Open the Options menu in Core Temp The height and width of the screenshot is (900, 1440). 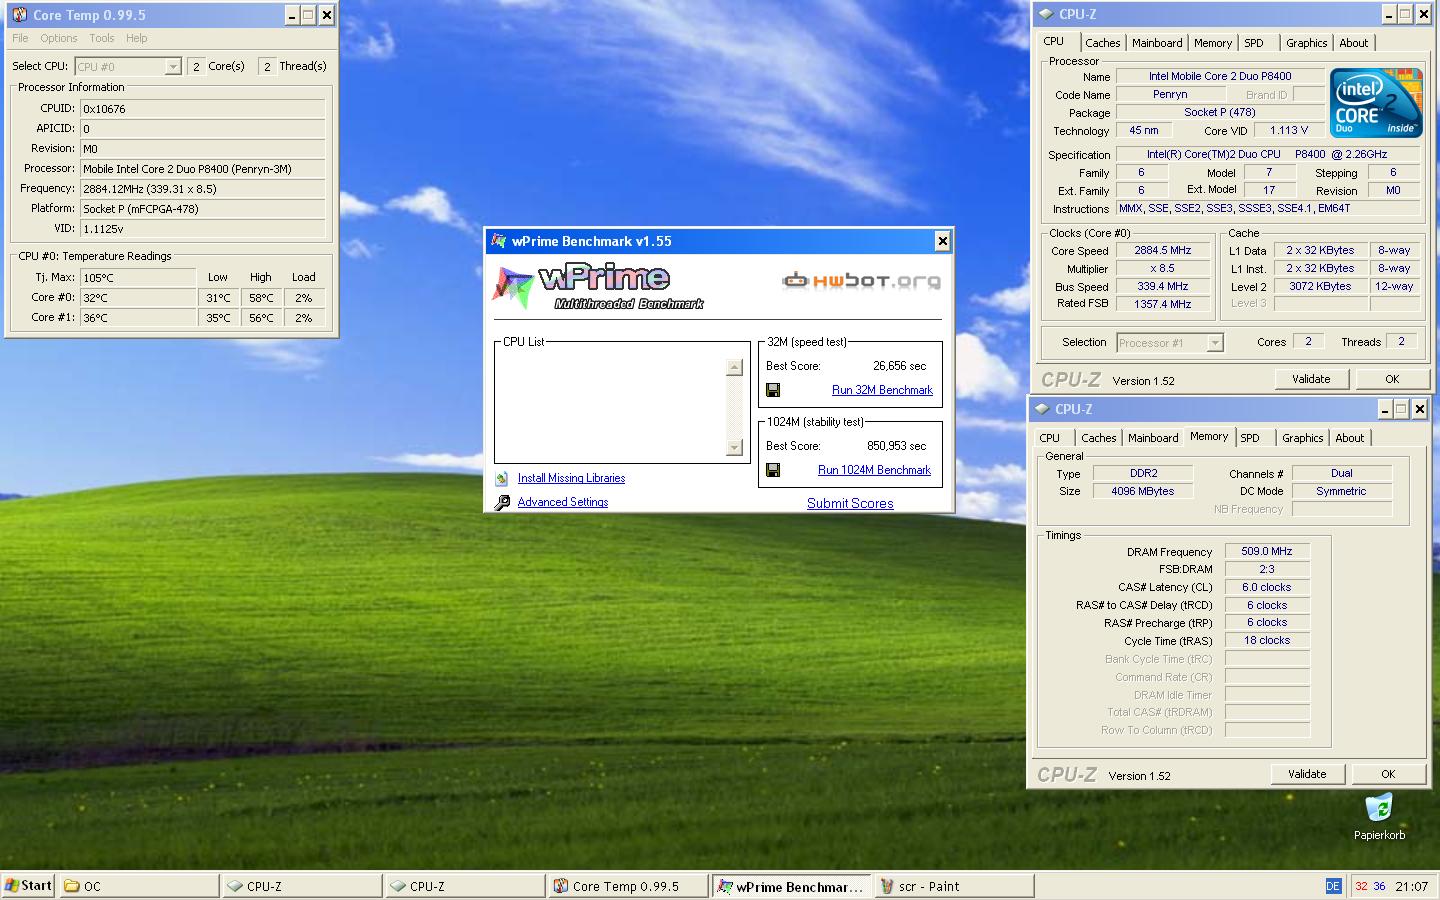pos(59,38)
